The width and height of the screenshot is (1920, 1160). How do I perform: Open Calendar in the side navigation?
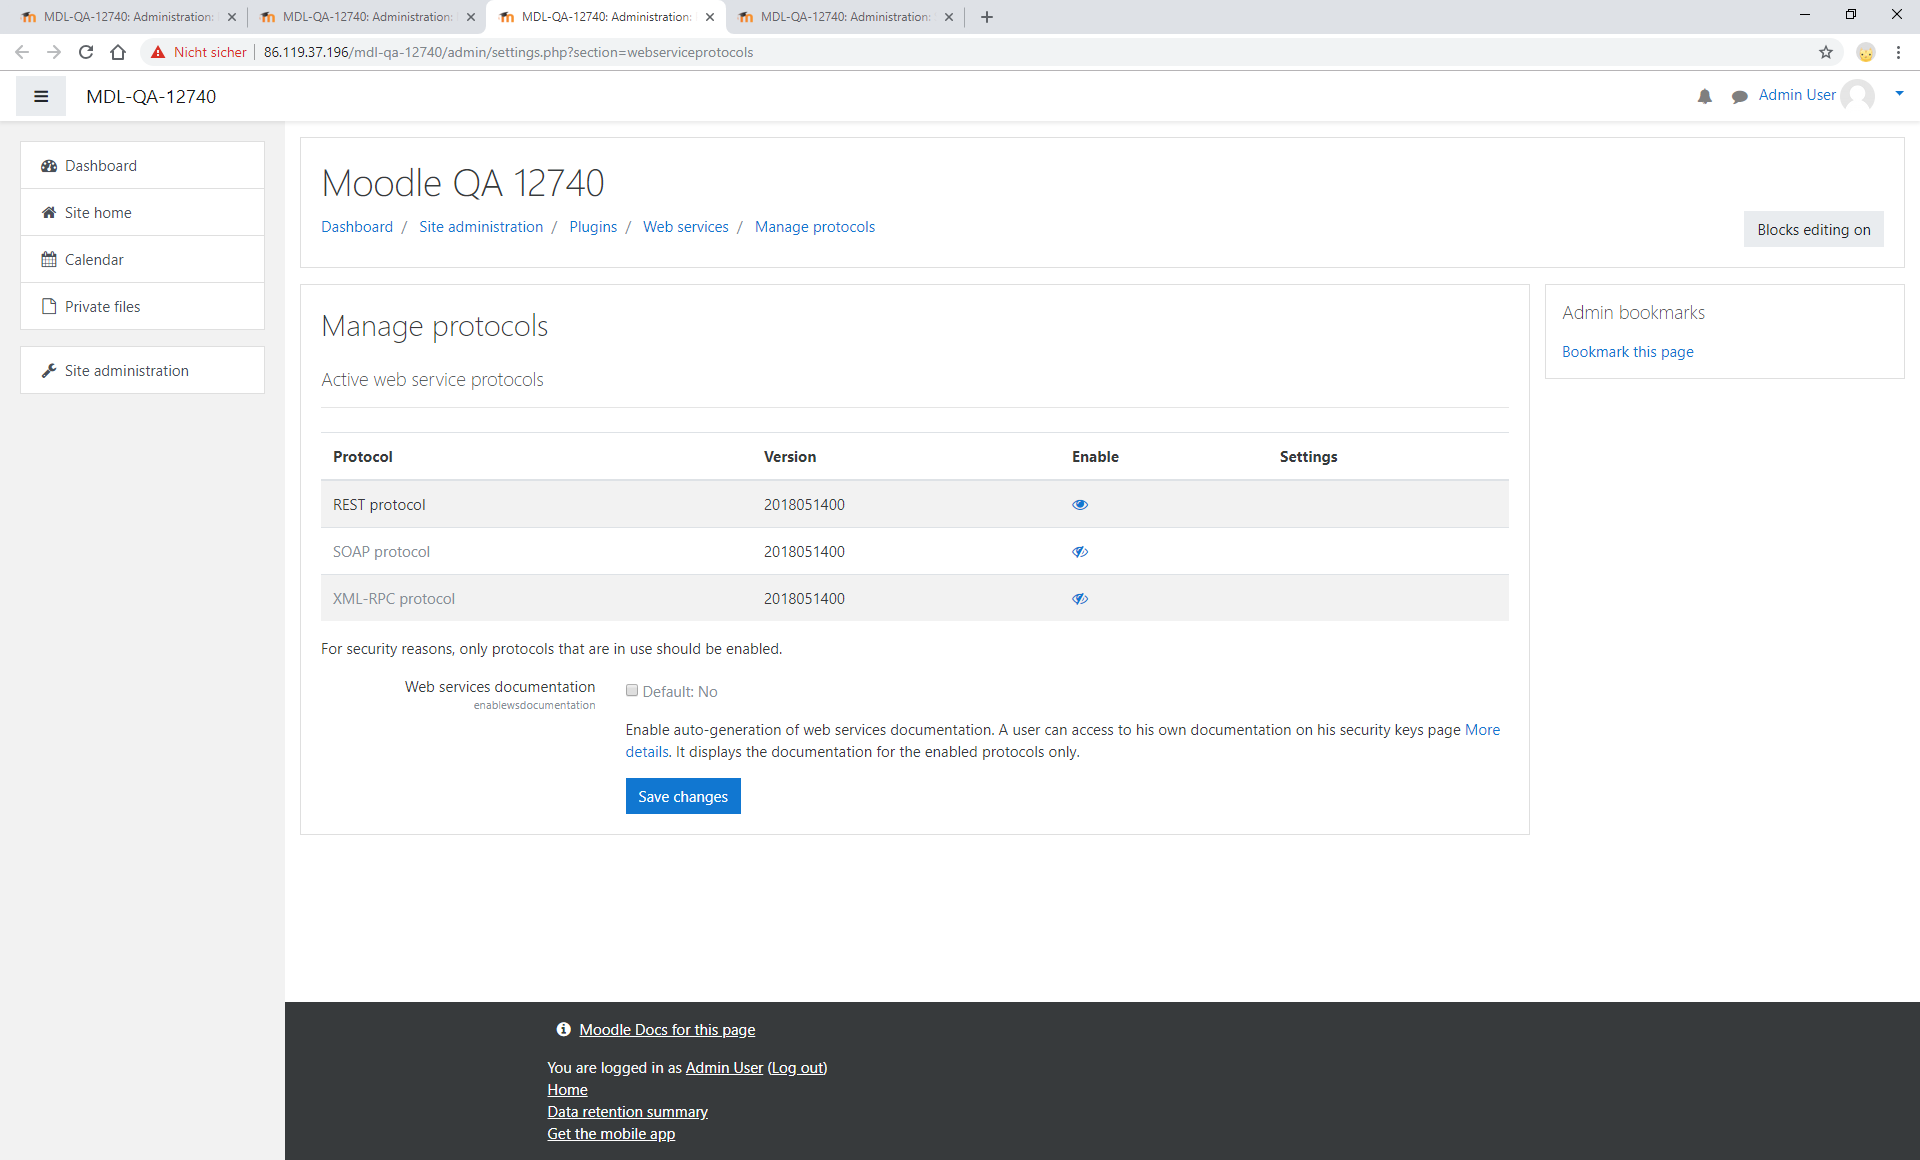[142, 259]
